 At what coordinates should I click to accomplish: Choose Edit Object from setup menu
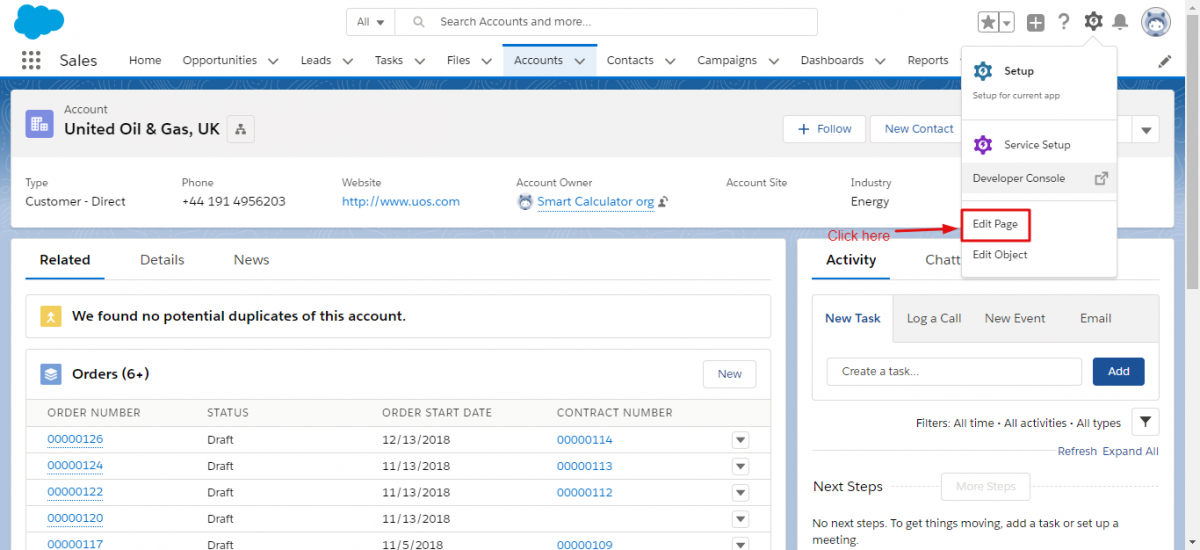[x=1000, y=254]
